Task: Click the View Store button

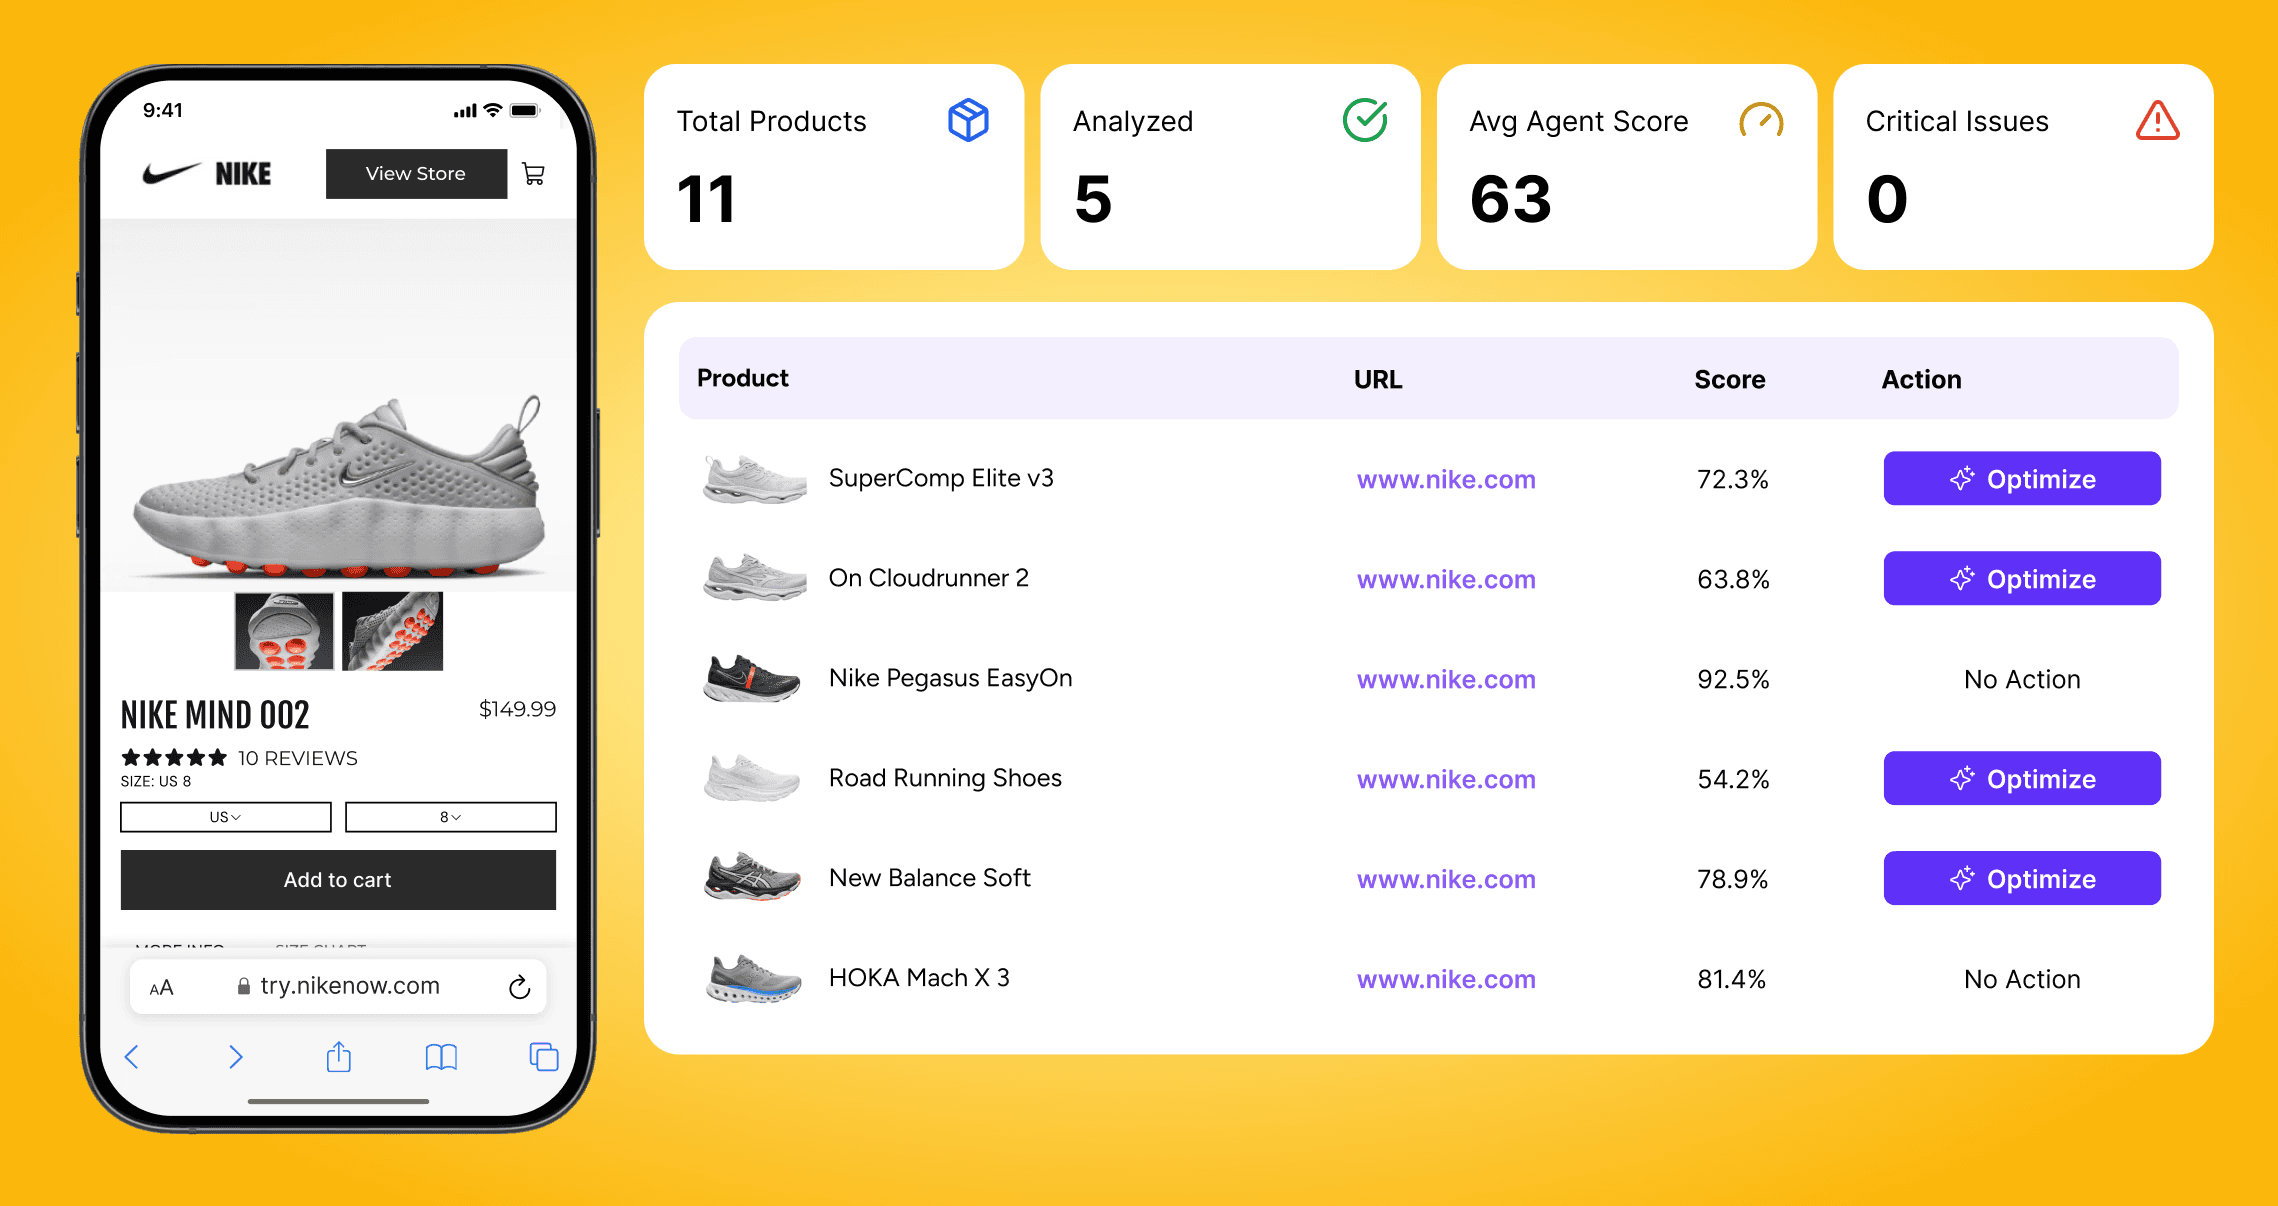Action: point(416,174)
